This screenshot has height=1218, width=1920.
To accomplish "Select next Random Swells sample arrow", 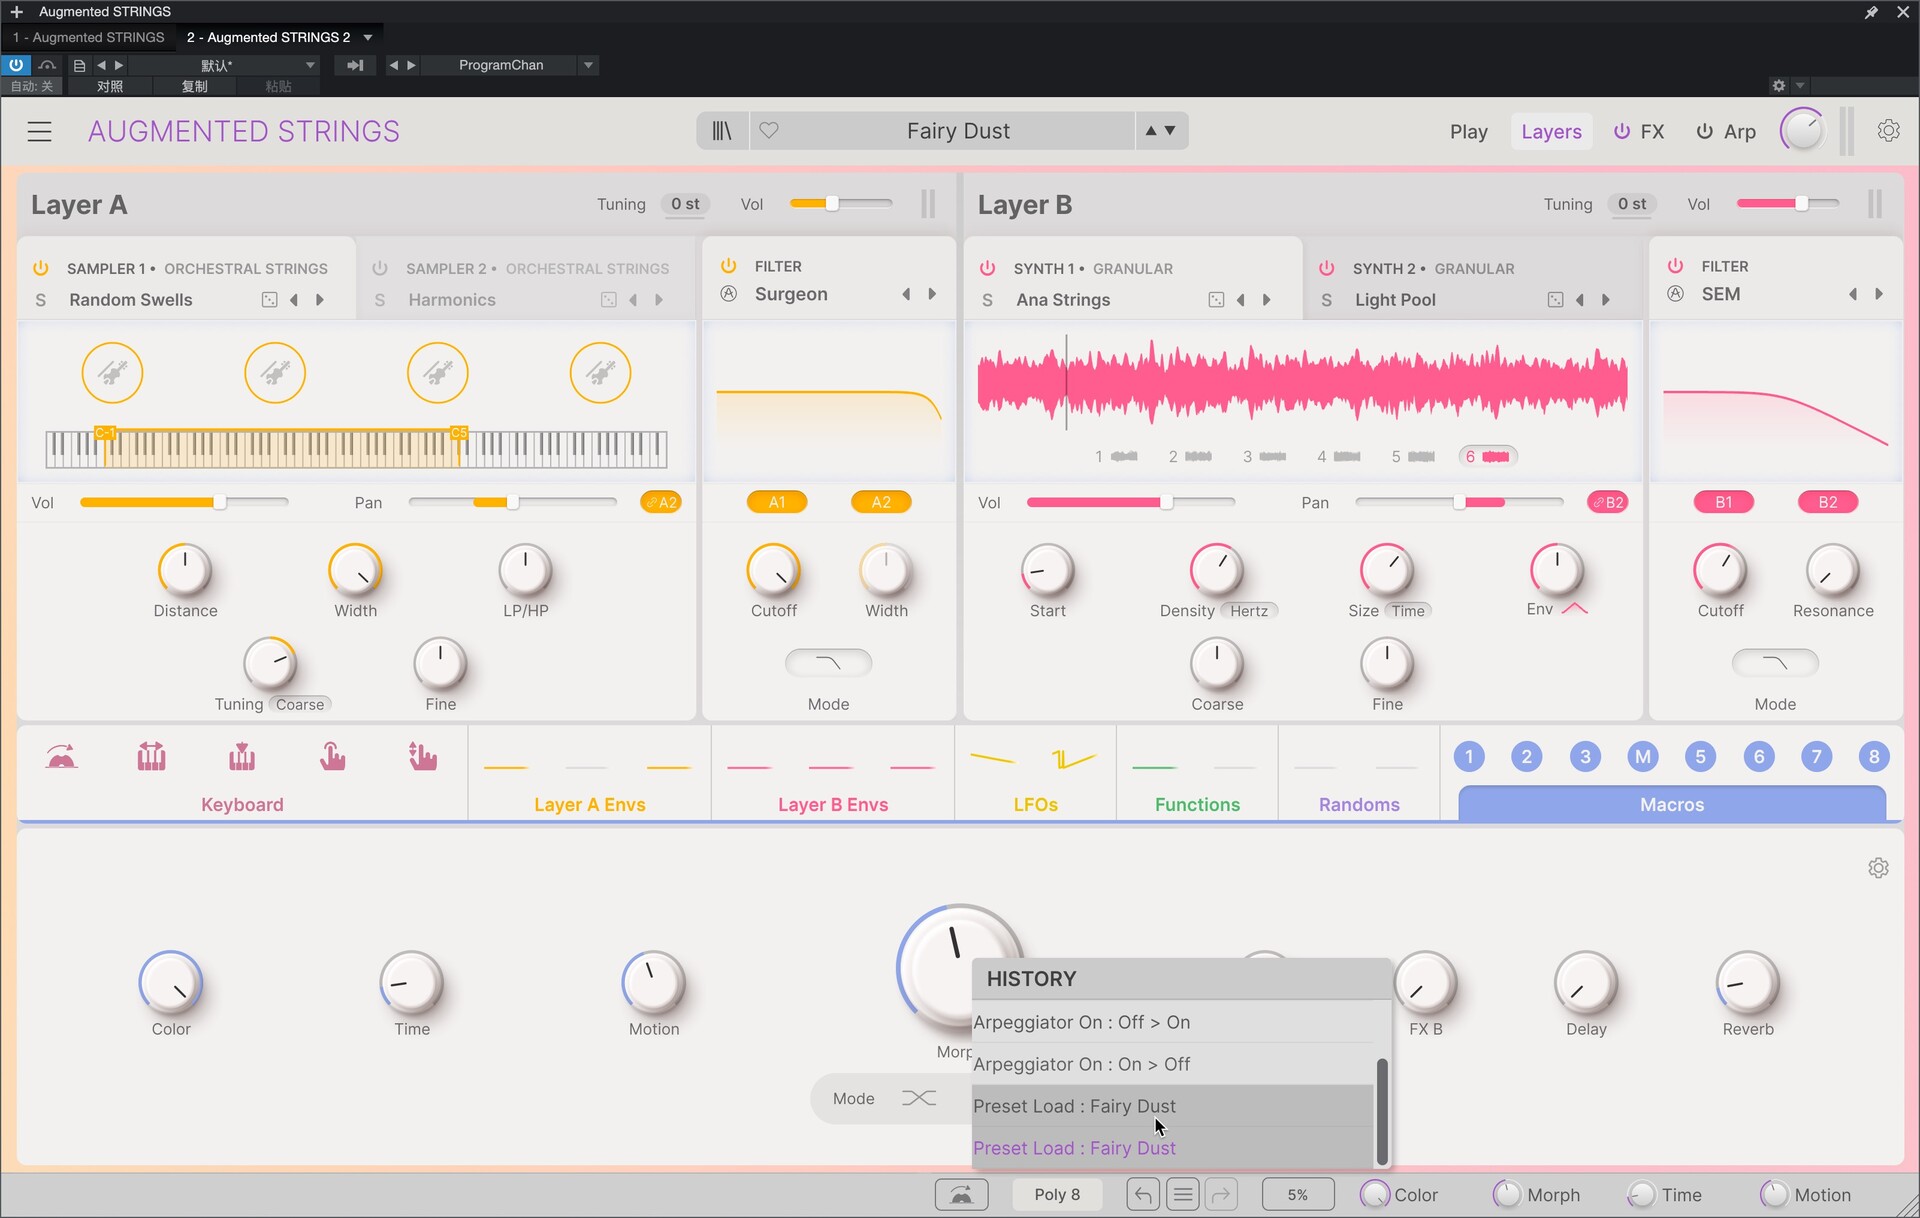I will [320, 300].
